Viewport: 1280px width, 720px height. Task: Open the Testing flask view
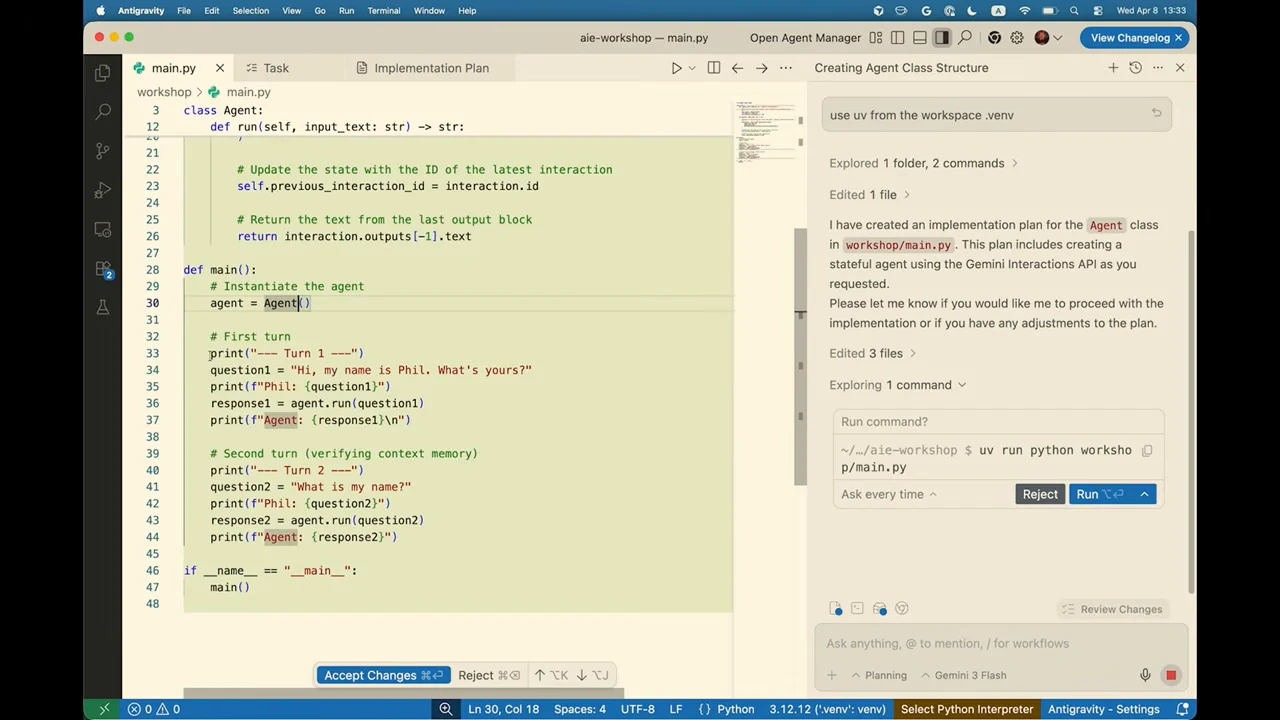coord(102,308)
